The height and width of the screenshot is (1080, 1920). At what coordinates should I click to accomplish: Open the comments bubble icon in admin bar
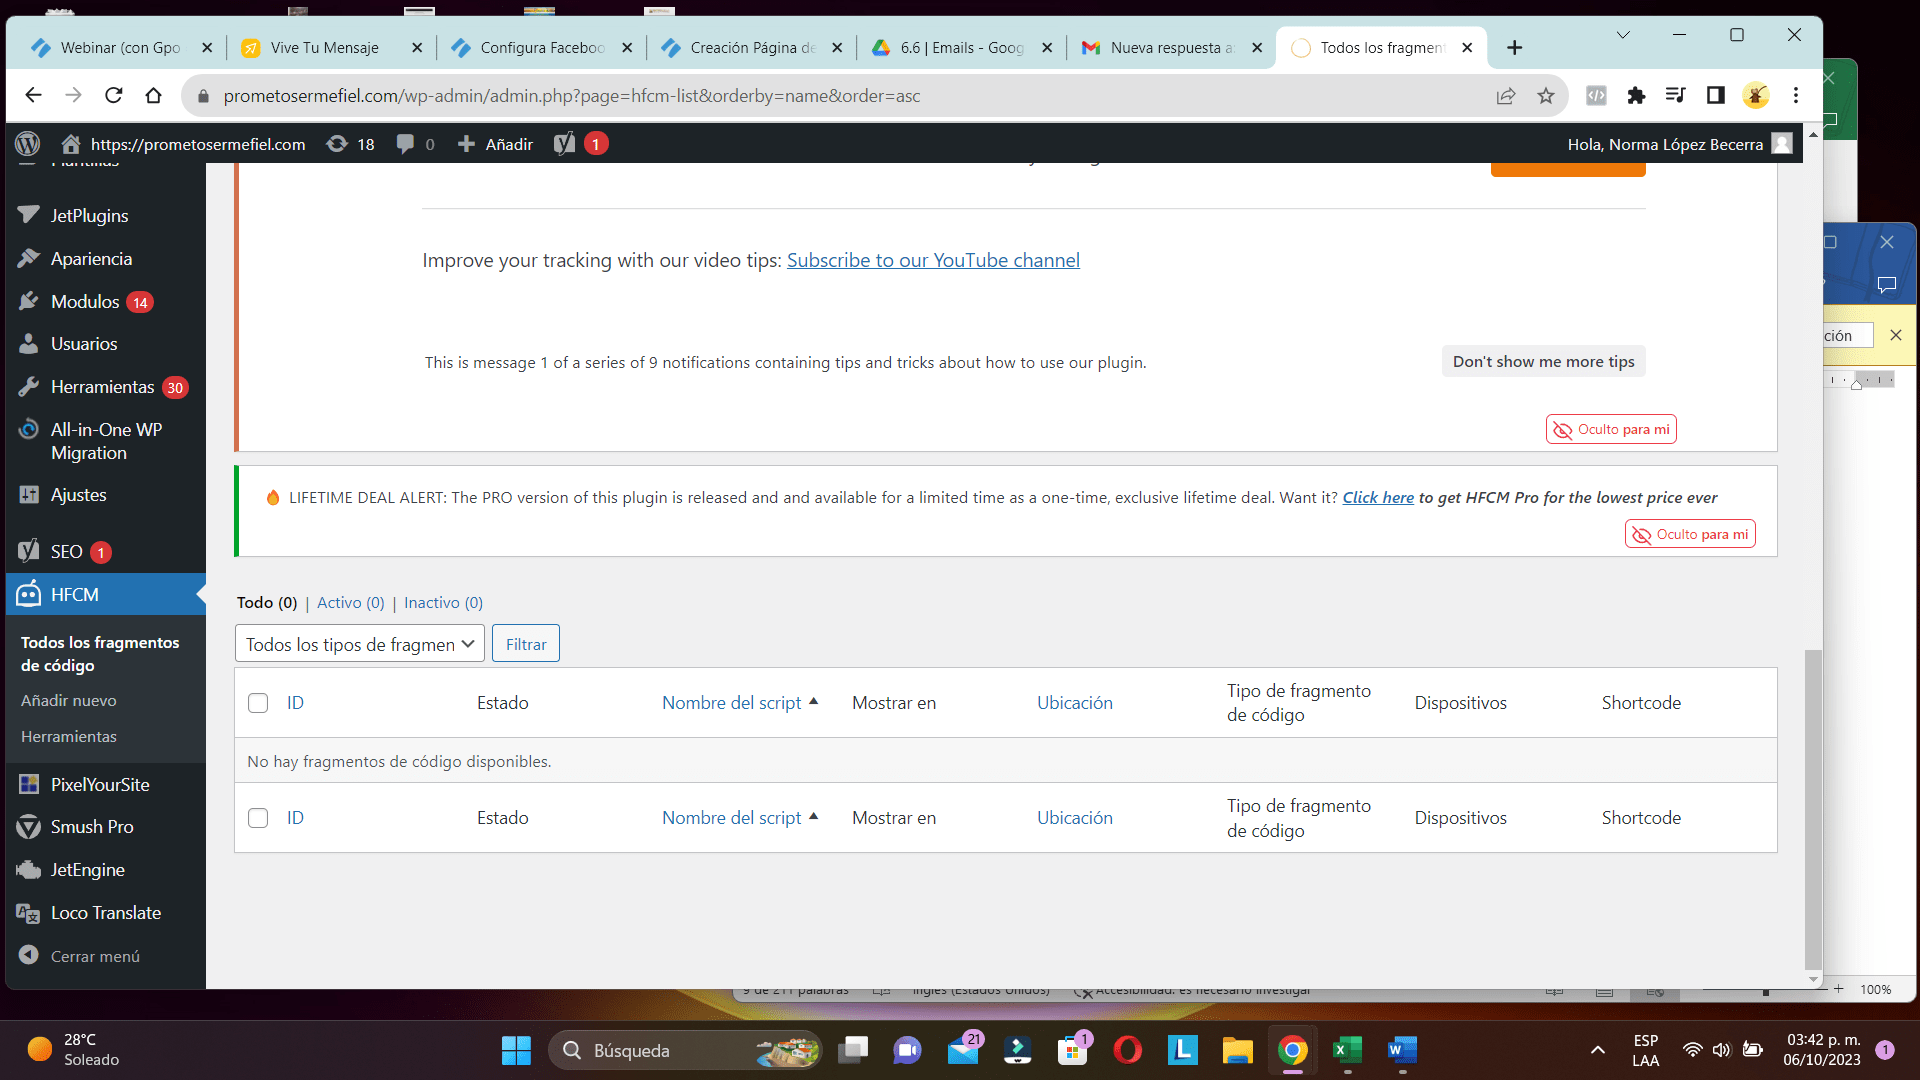click(x=415, y=144)
